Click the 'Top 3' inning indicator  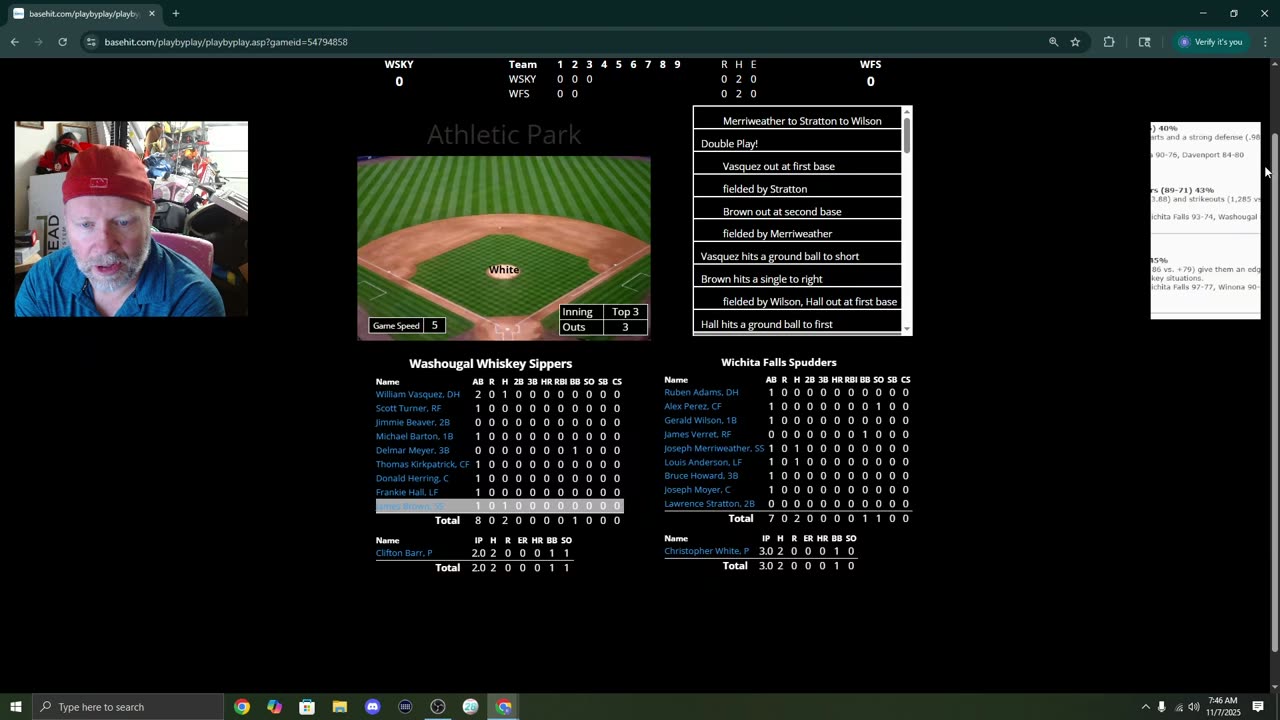pos(625,312)
